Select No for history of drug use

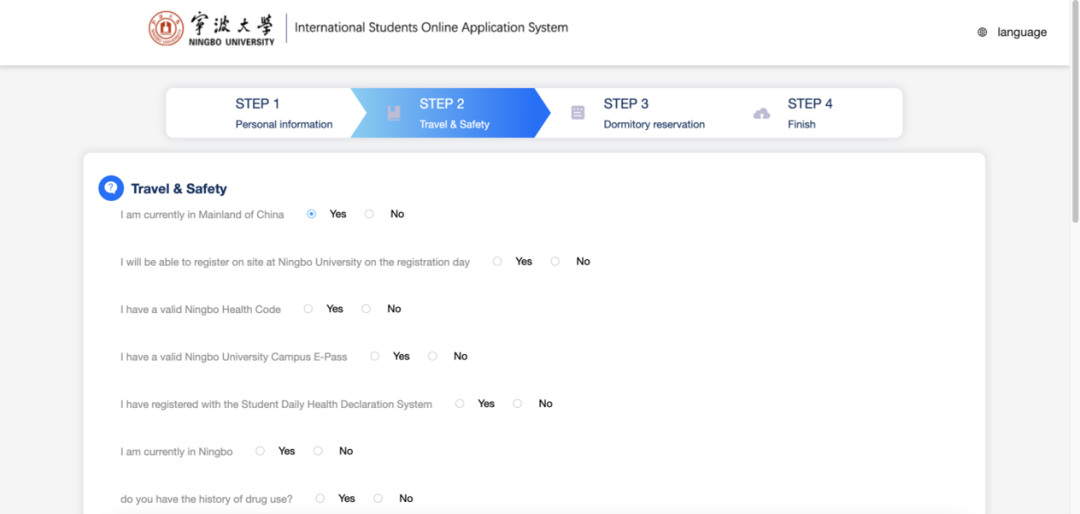tap(378, 498)
